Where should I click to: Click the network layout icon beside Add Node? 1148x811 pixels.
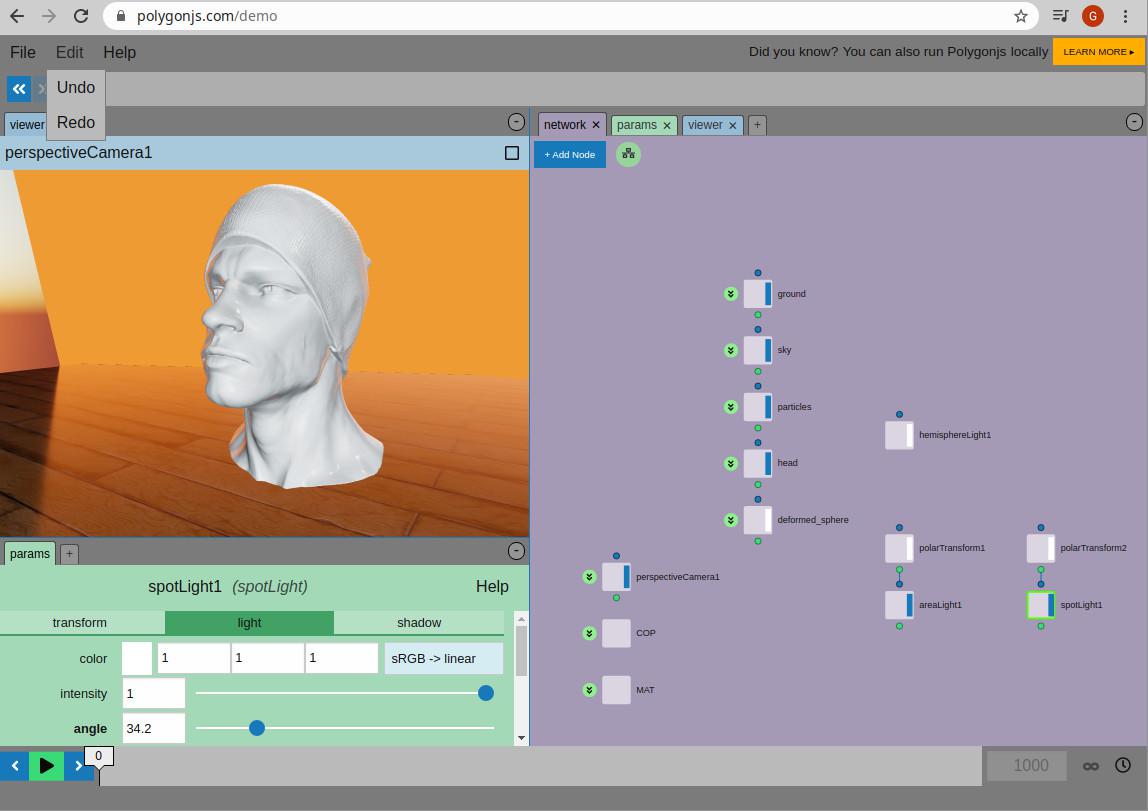click(628, 154)
